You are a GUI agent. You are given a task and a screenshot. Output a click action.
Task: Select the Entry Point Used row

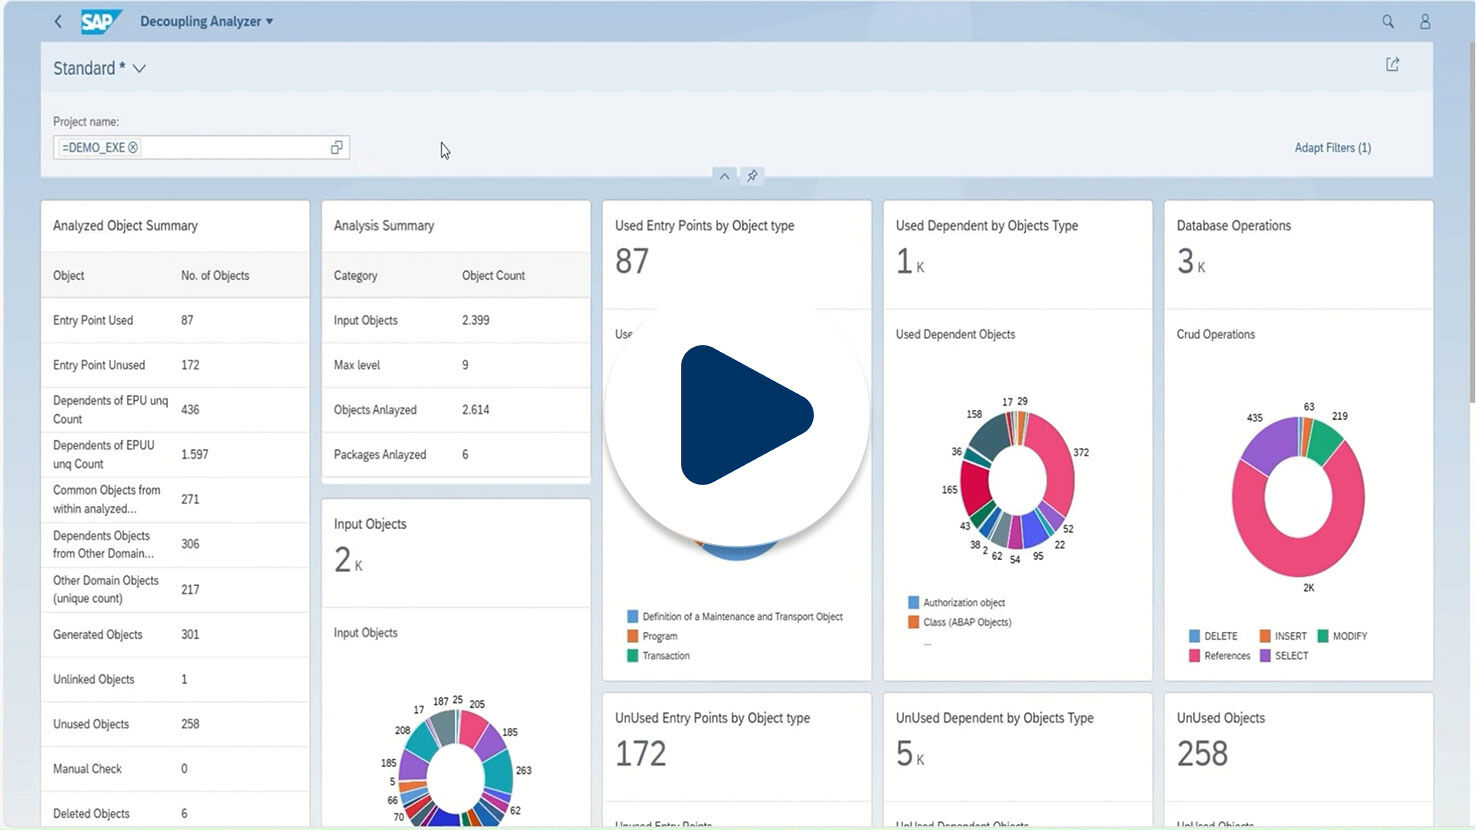175,320
